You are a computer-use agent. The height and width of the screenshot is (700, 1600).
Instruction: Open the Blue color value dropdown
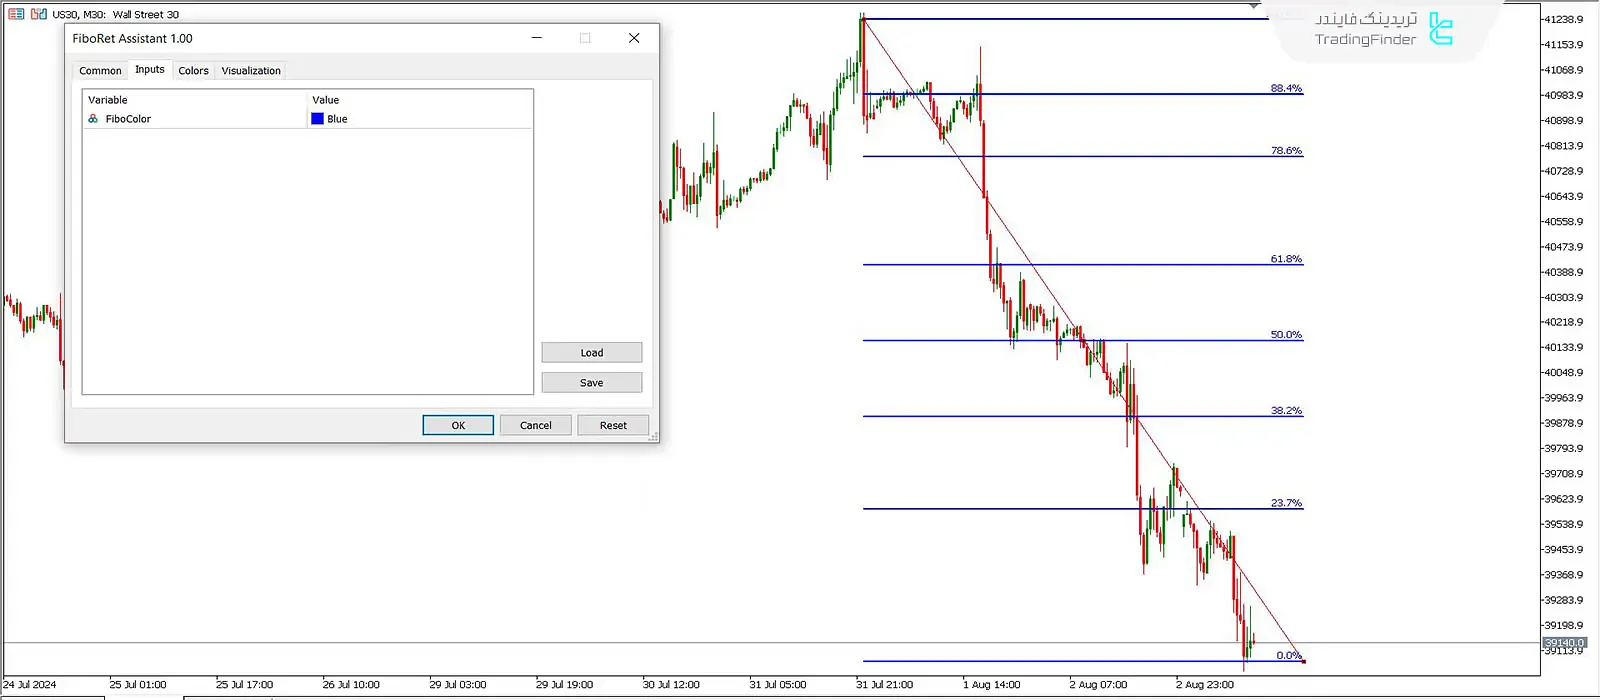(x=420, y=119)
